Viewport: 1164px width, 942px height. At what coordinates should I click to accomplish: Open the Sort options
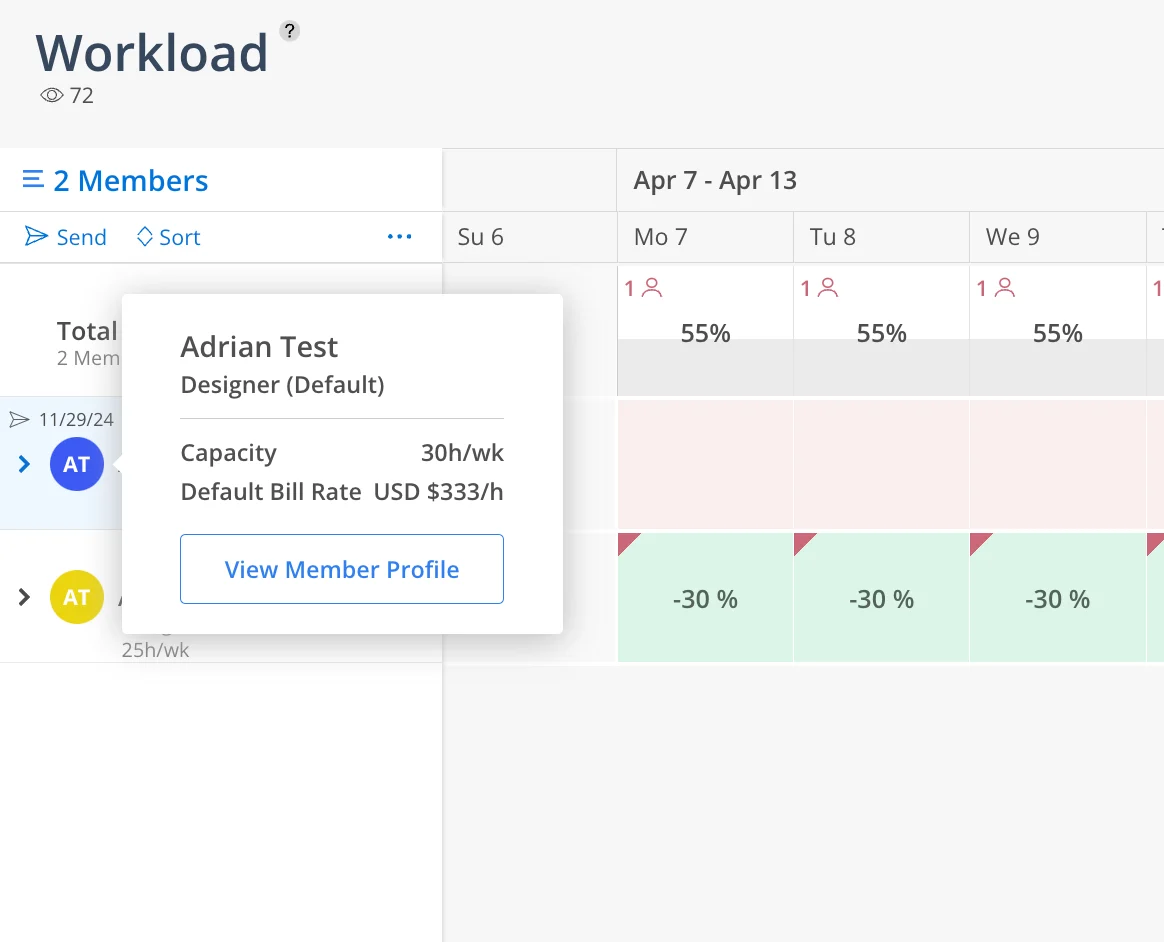click(168, 237)
